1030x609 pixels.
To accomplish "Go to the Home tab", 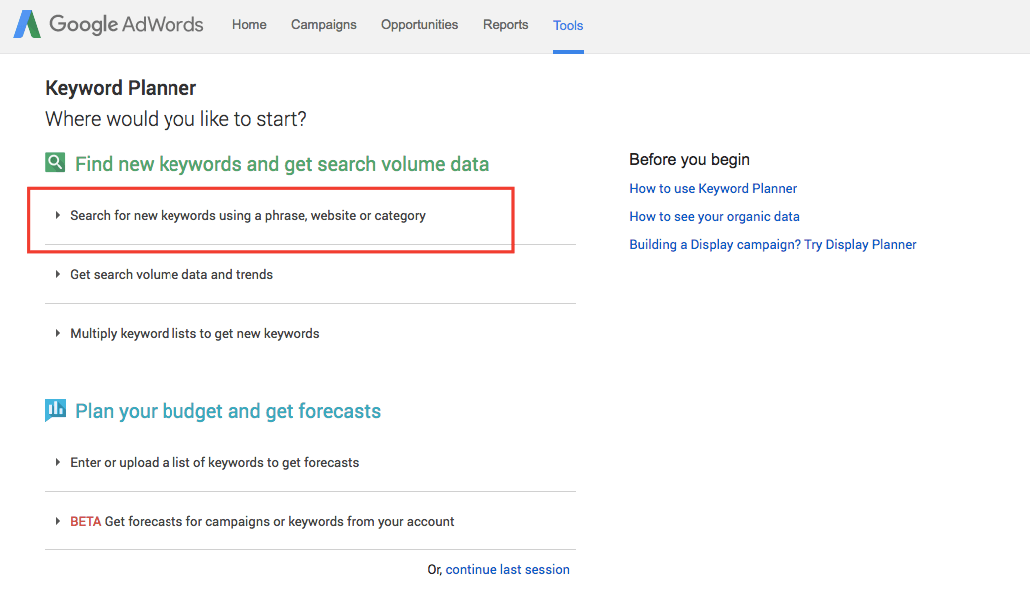I will 249,25.
